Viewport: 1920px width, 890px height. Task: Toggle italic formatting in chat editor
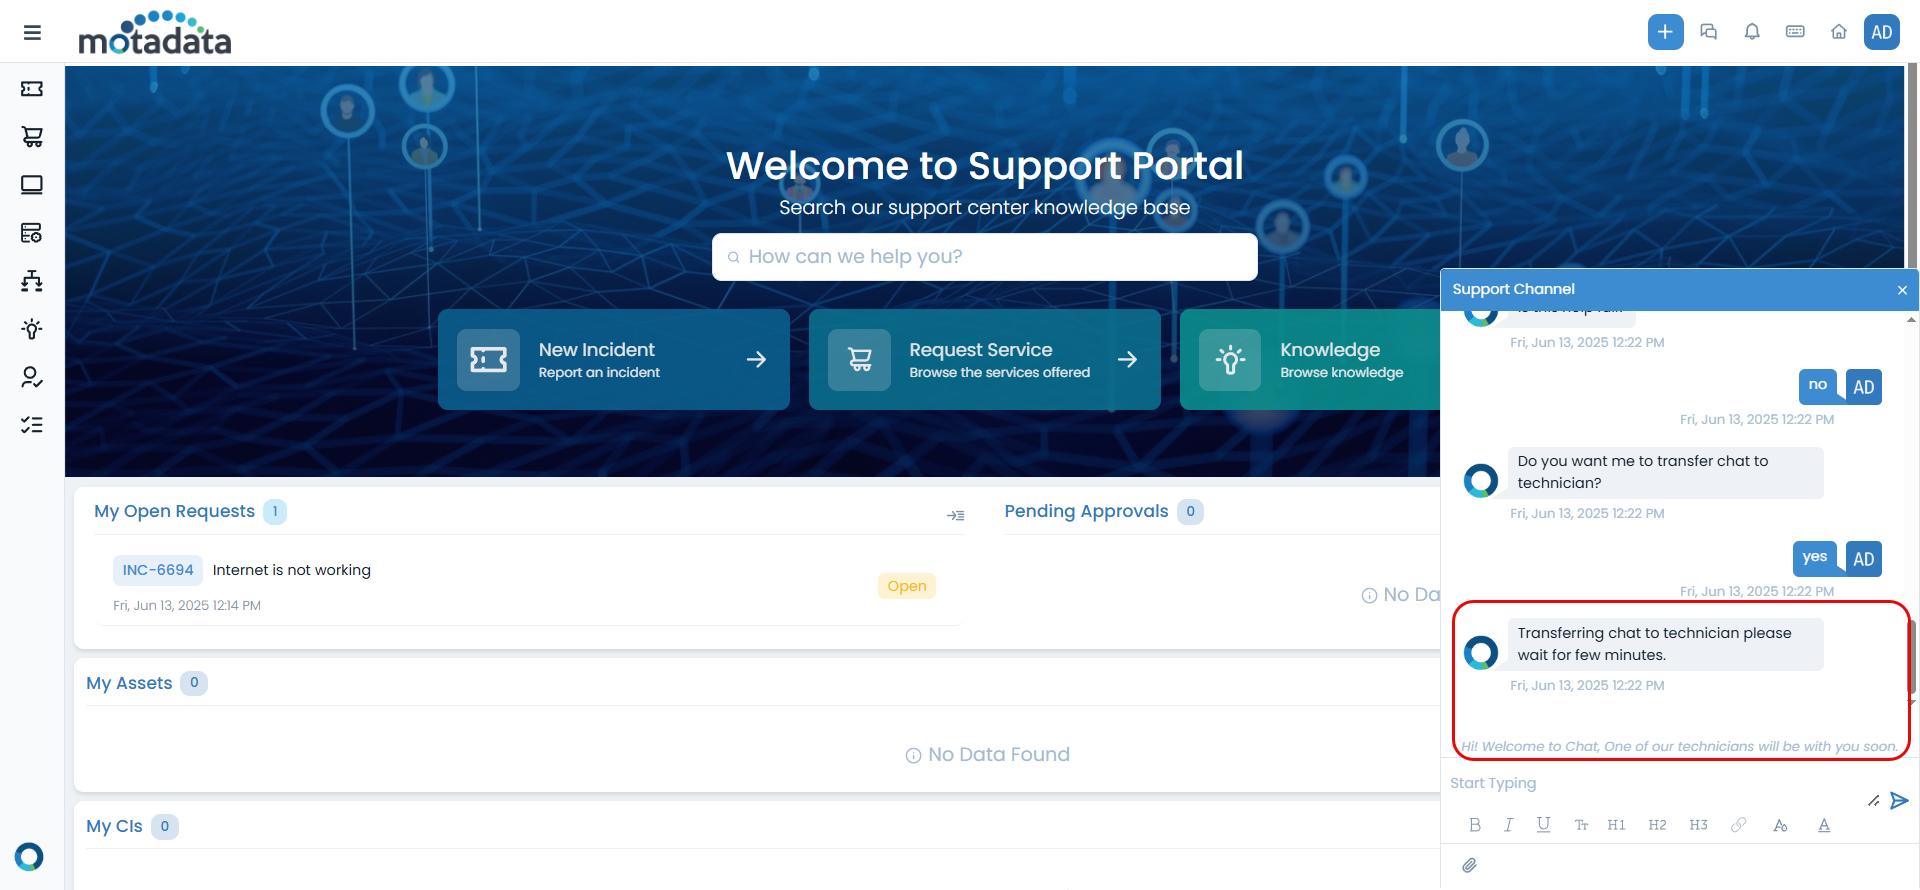pyautogui.click(x=1508, y=825)
